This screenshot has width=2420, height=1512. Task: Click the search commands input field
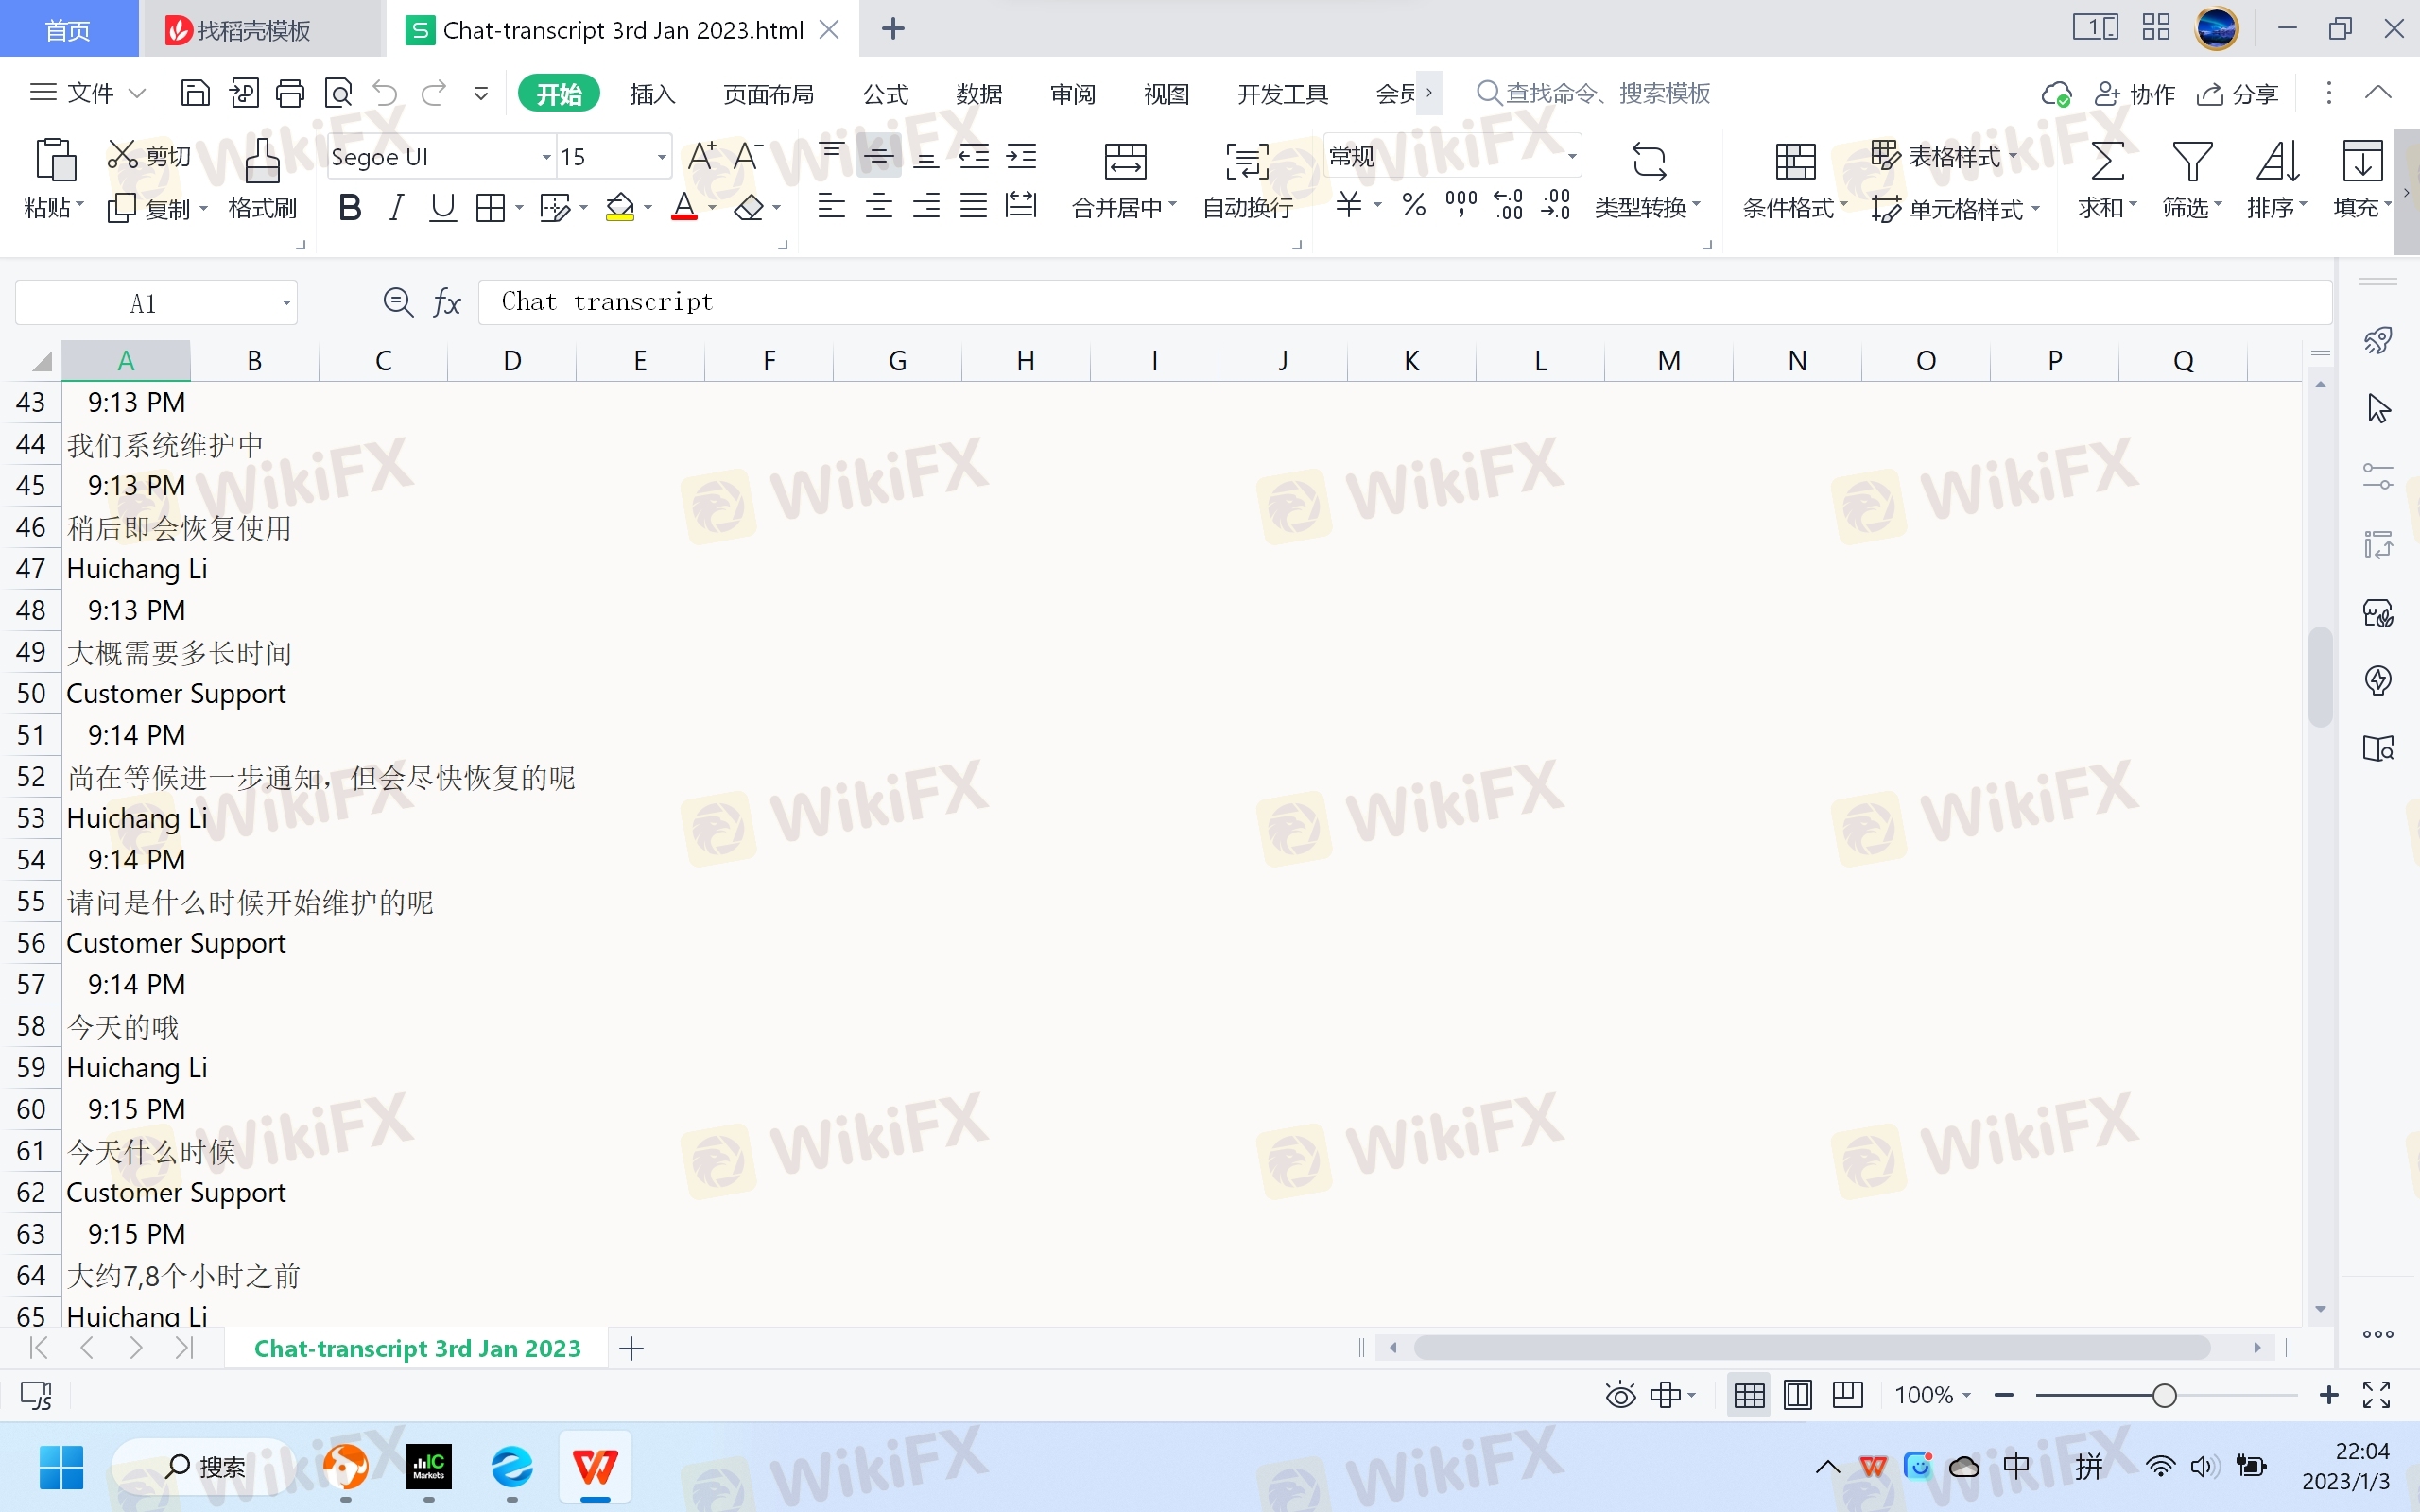click(x=1594, y=93)
